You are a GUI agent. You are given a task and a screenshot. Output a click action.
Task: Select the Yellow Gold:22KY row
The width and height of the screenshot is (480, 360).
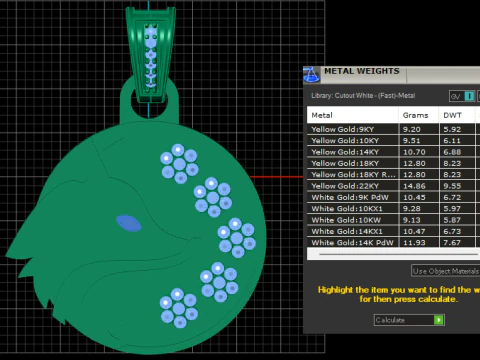coord(393,186)
